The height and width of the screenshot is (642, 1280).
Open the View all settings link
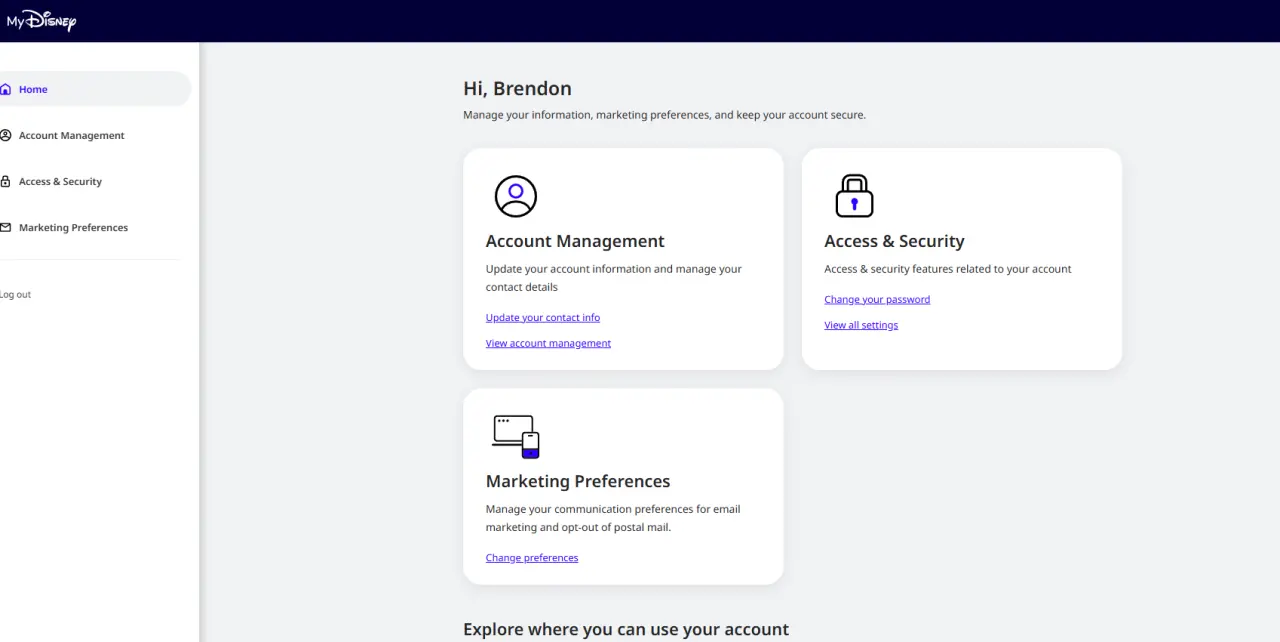coord(861,325)
